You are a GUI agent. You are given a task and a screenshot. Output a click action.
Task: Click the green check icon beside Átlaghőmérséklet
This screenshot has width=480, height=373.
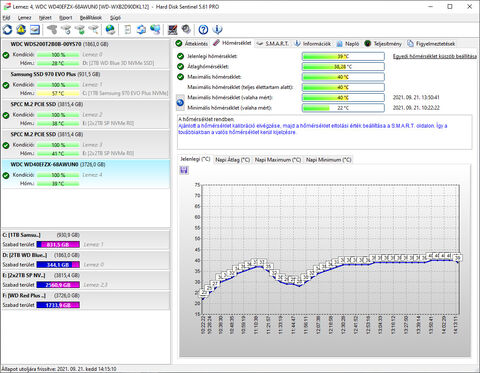tap(180, 67)
